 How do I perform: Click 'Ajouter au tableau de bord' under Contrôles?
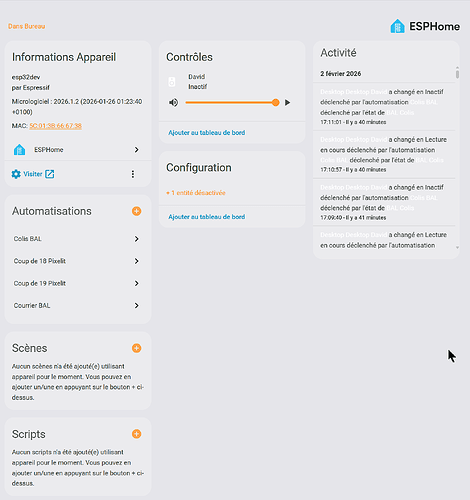pyautogui.click(x=207, y=133)
